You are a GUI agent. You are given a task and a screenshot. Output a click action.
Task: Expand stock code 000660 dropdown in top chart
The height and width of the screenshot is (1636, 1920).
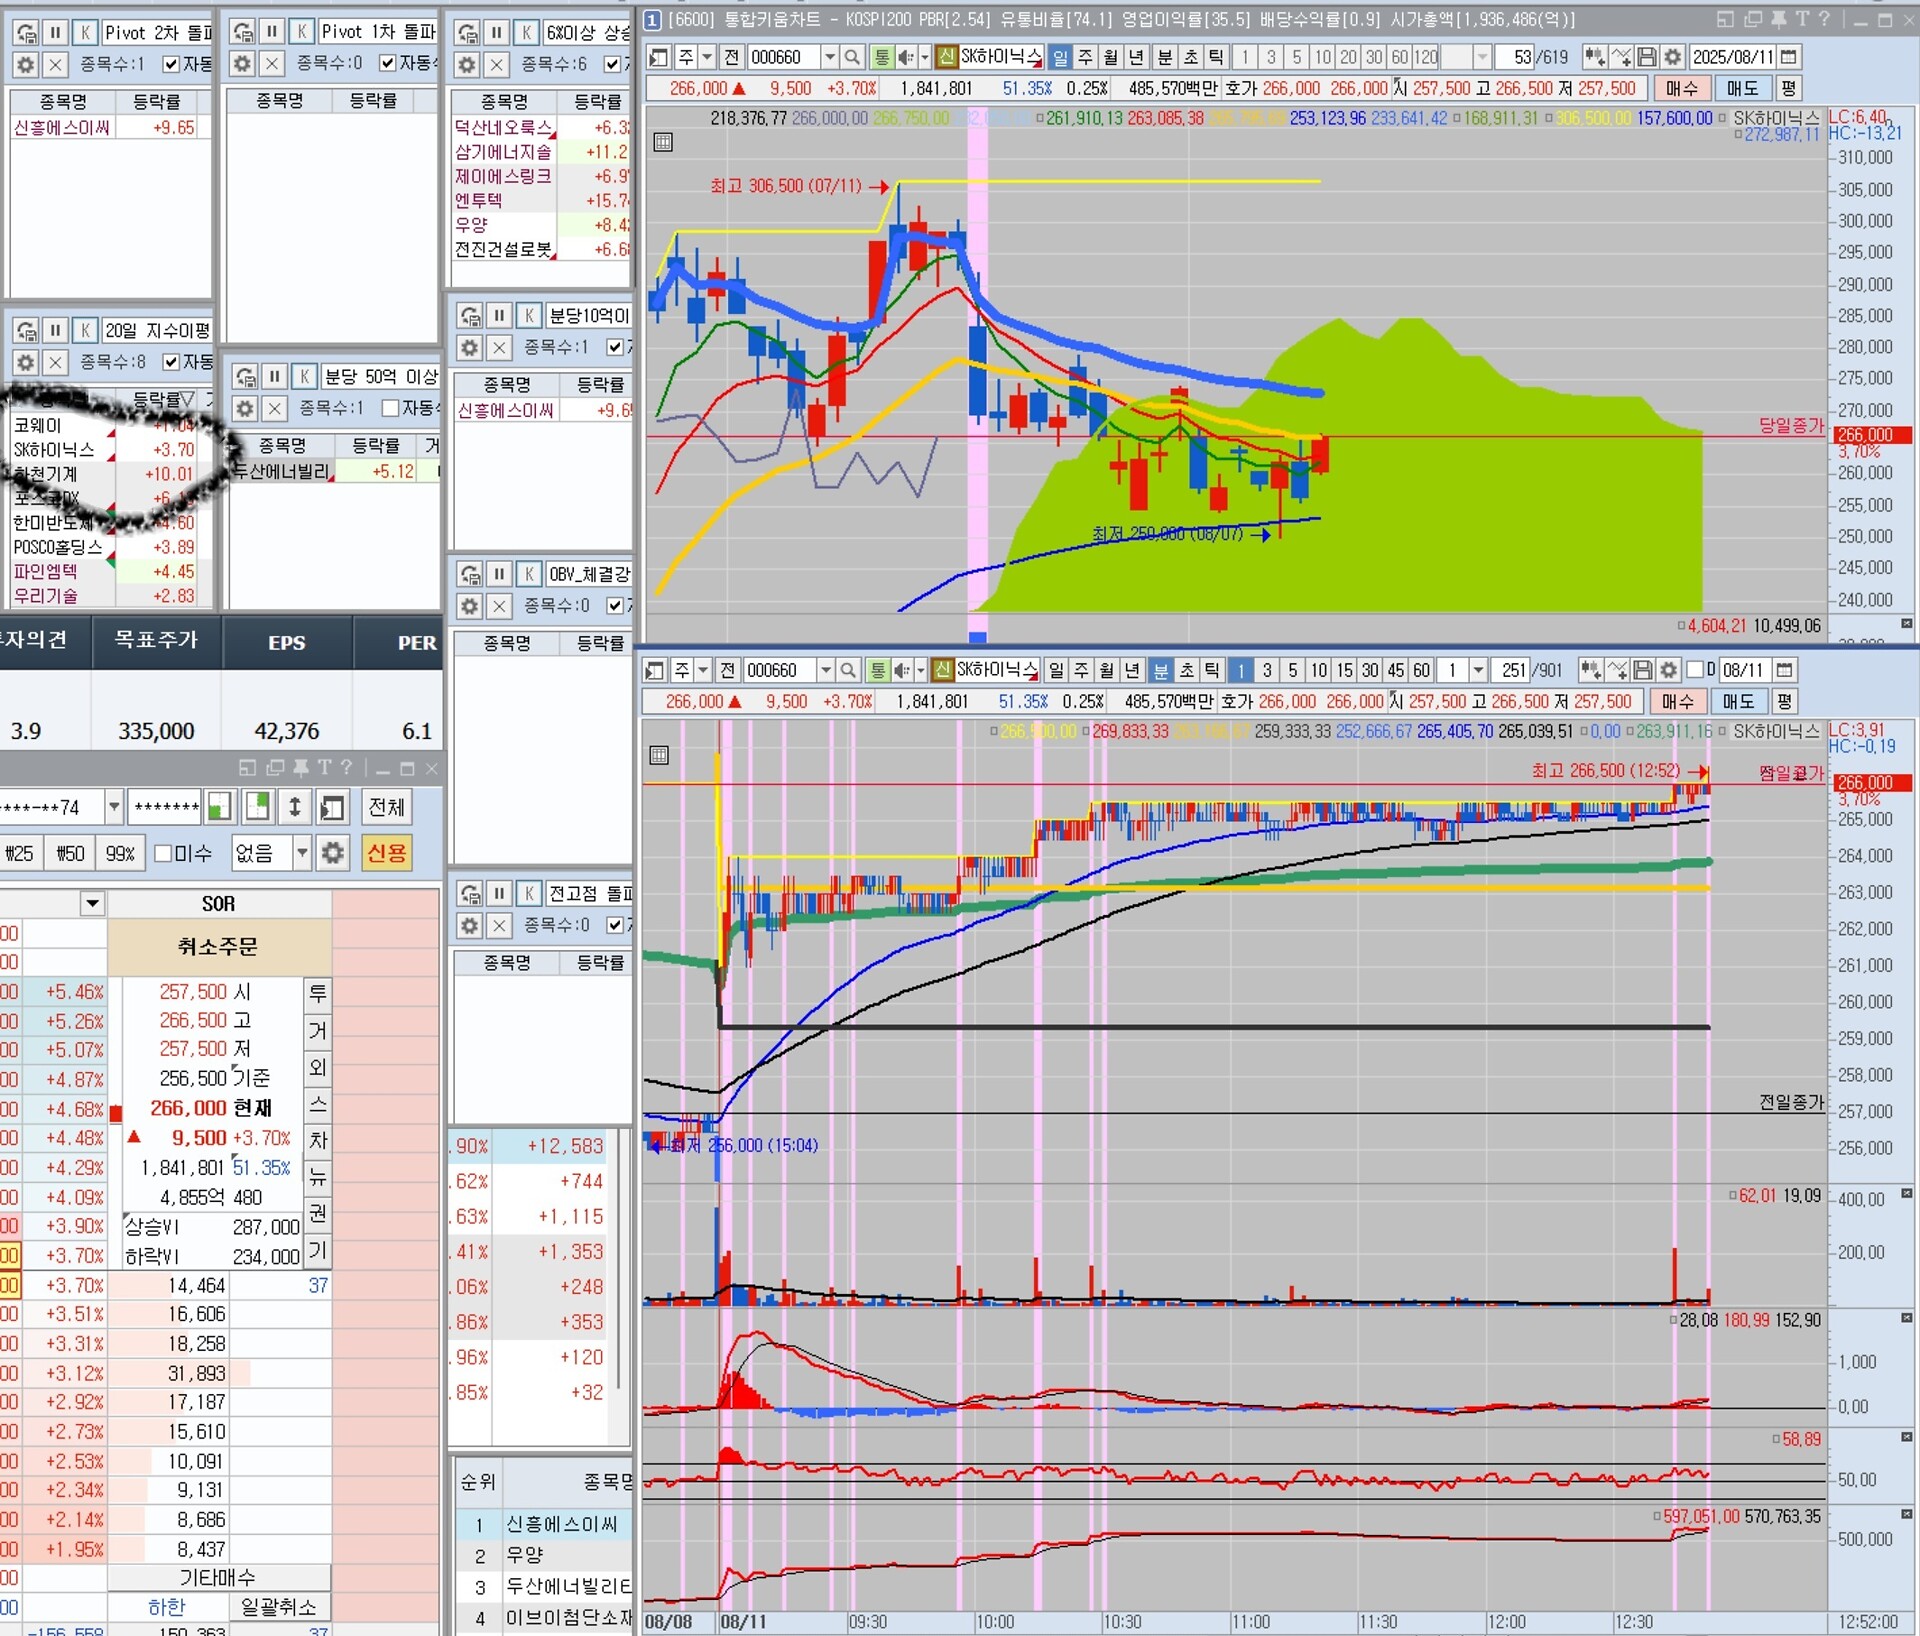829,57
